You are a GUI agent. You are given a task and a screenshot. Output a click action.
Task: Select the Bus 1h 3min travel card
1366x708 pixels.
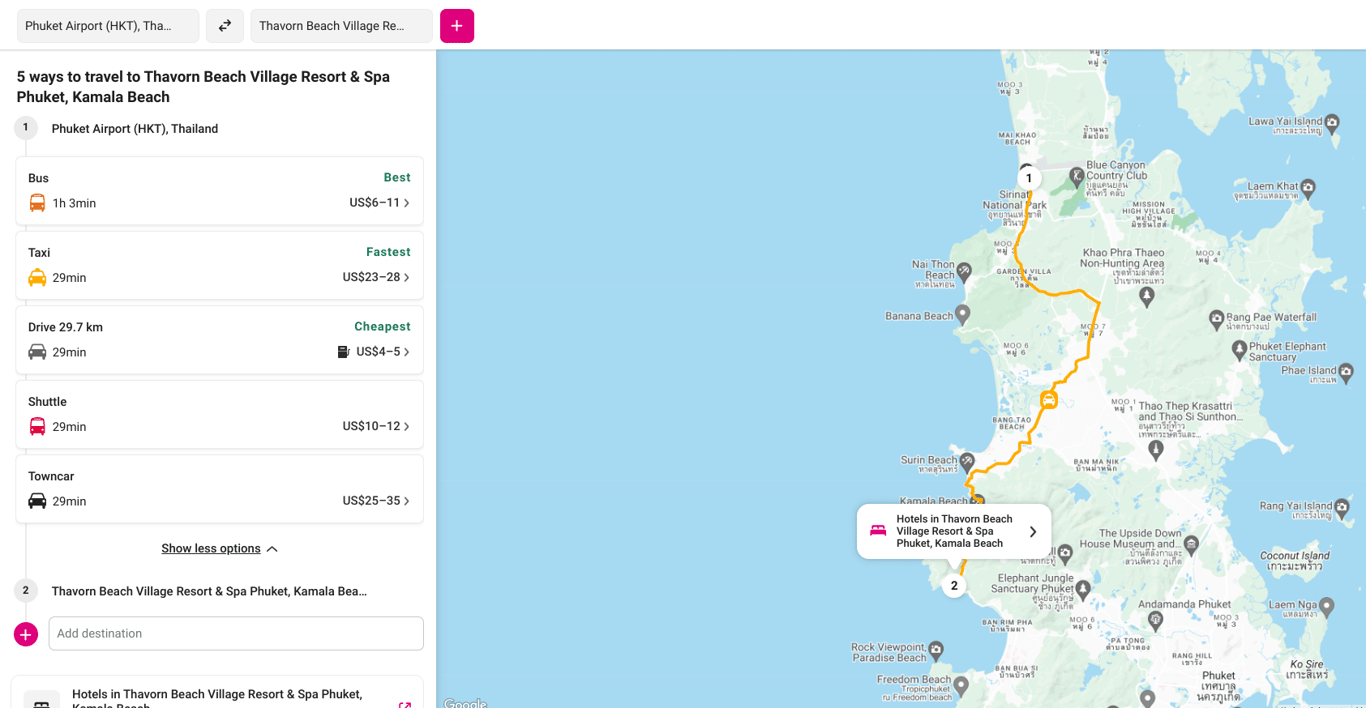tap(219, 191)
